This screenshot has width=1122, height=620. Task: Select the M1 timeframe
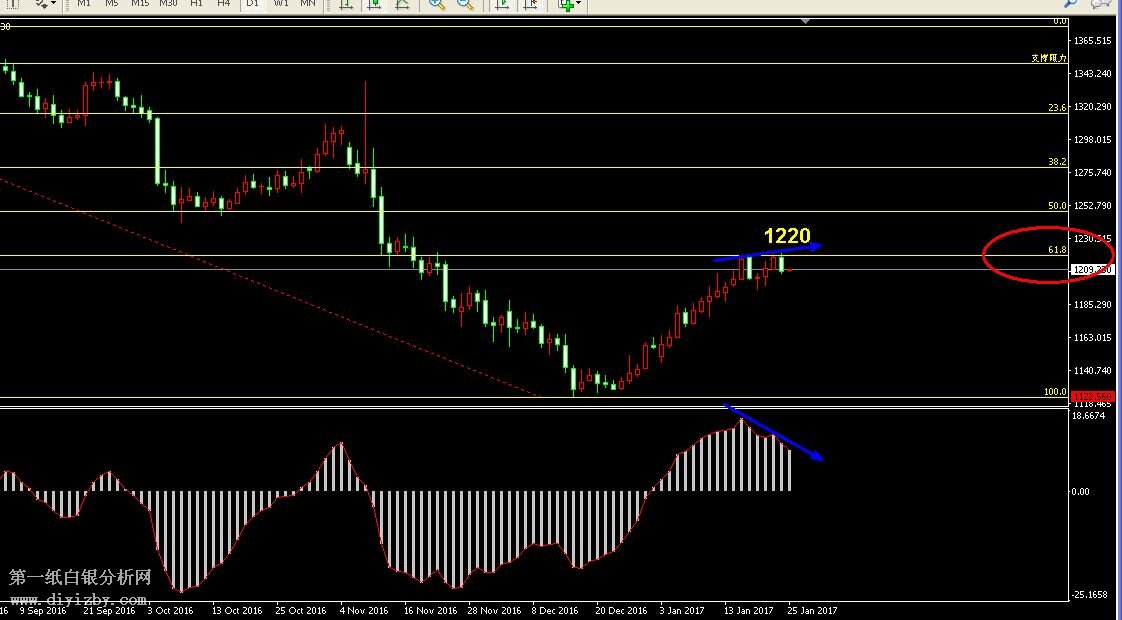pyautogui.click(x=84, y=4)
